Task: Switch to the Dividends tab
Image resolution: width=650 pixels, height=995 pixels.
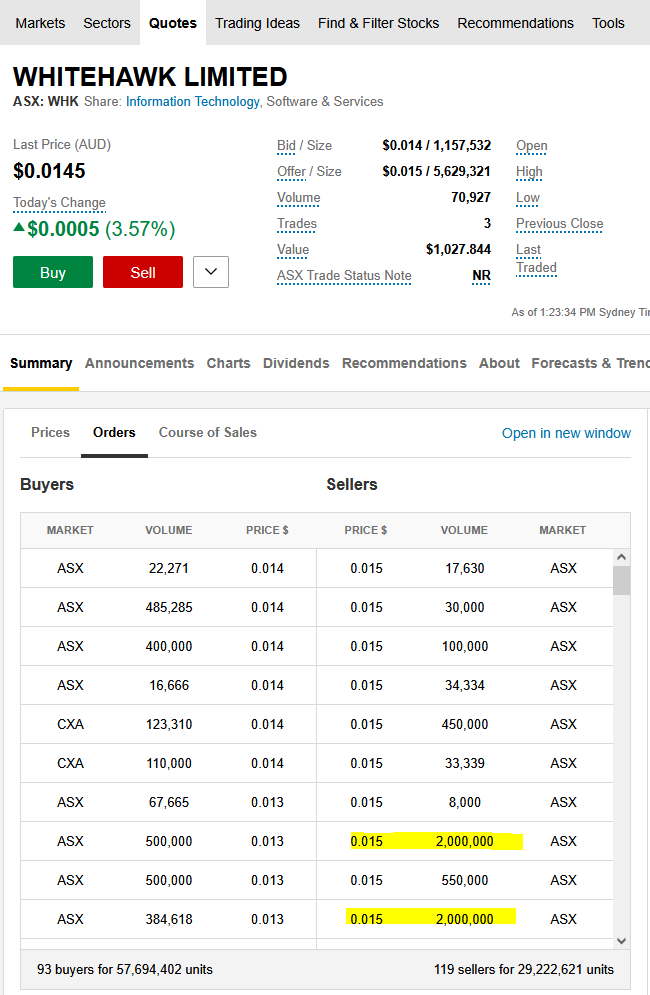Action: click(296, 364)
